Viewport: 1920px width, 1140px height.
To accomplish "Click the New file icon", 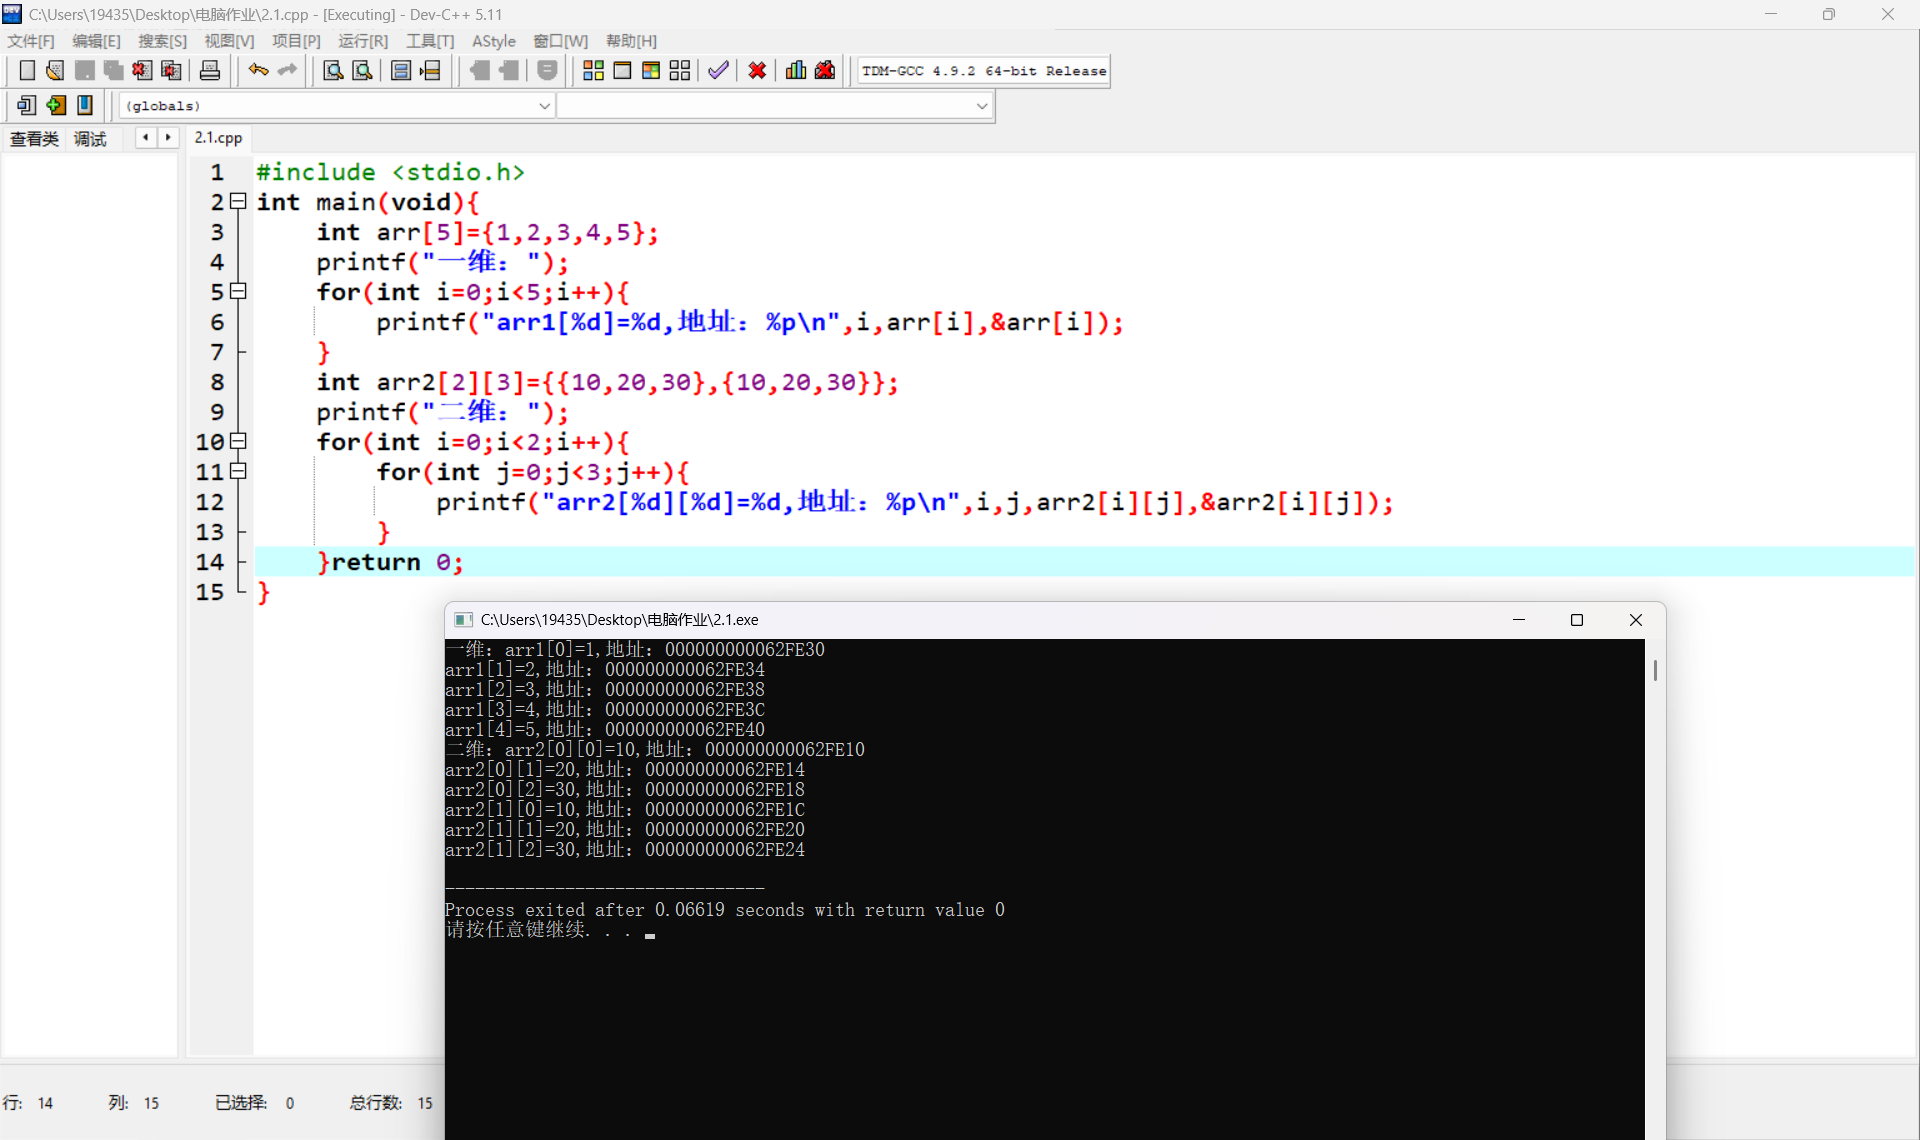I will 27,70.
